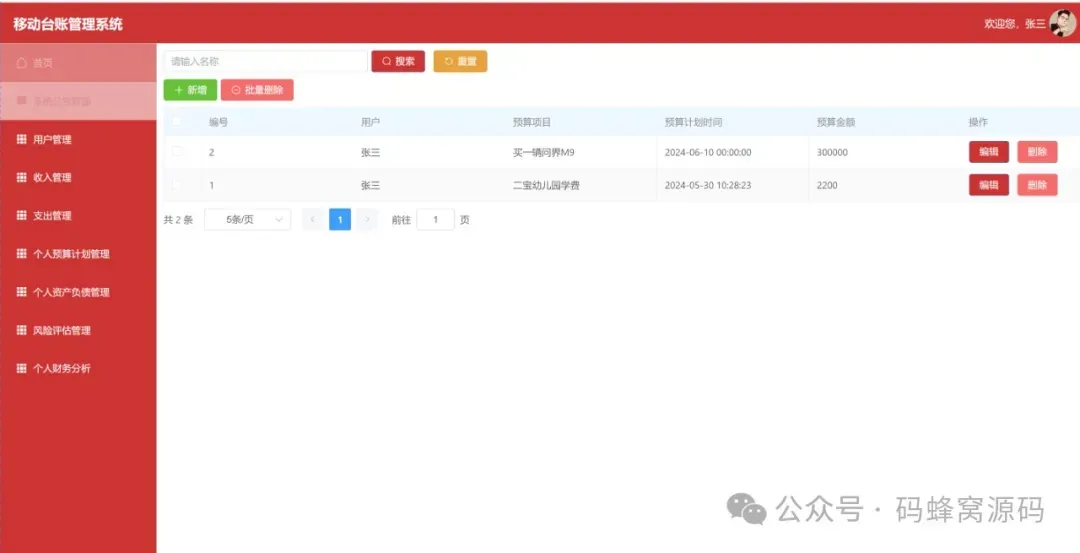Click the grid icon beside 个人资产负债管理

coord(21,292)
